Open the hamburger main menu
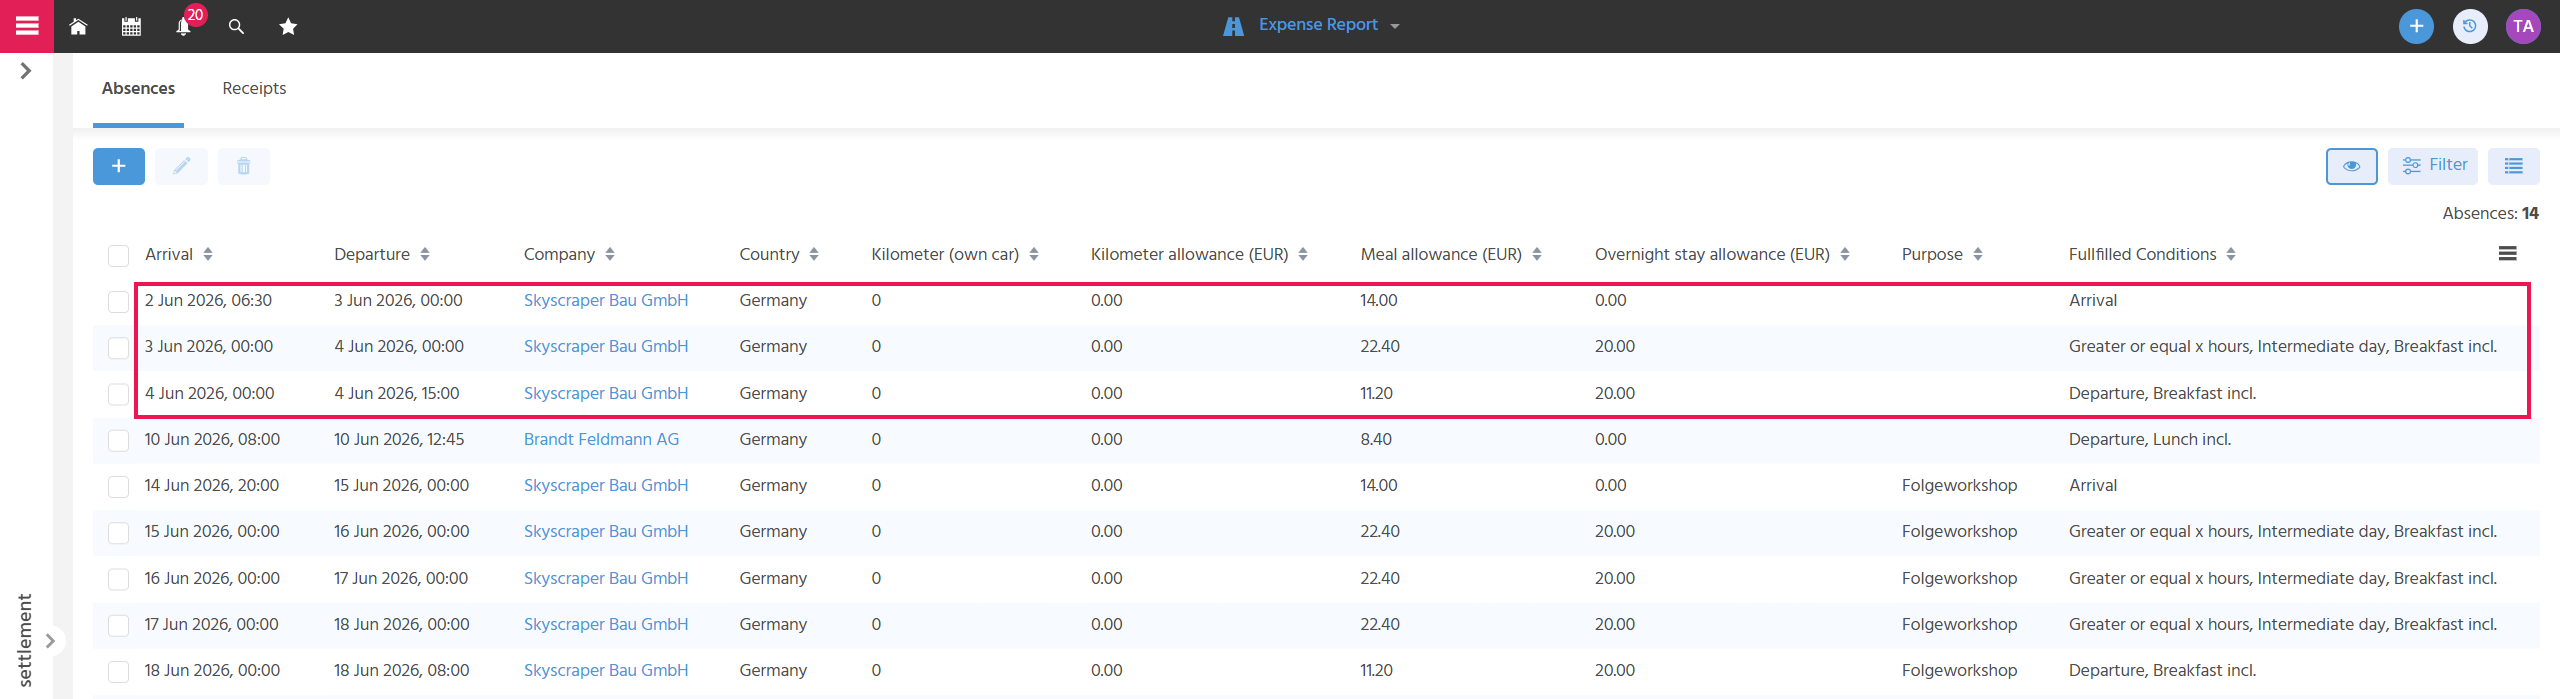2560x699 pixels. tap(27, 26)
